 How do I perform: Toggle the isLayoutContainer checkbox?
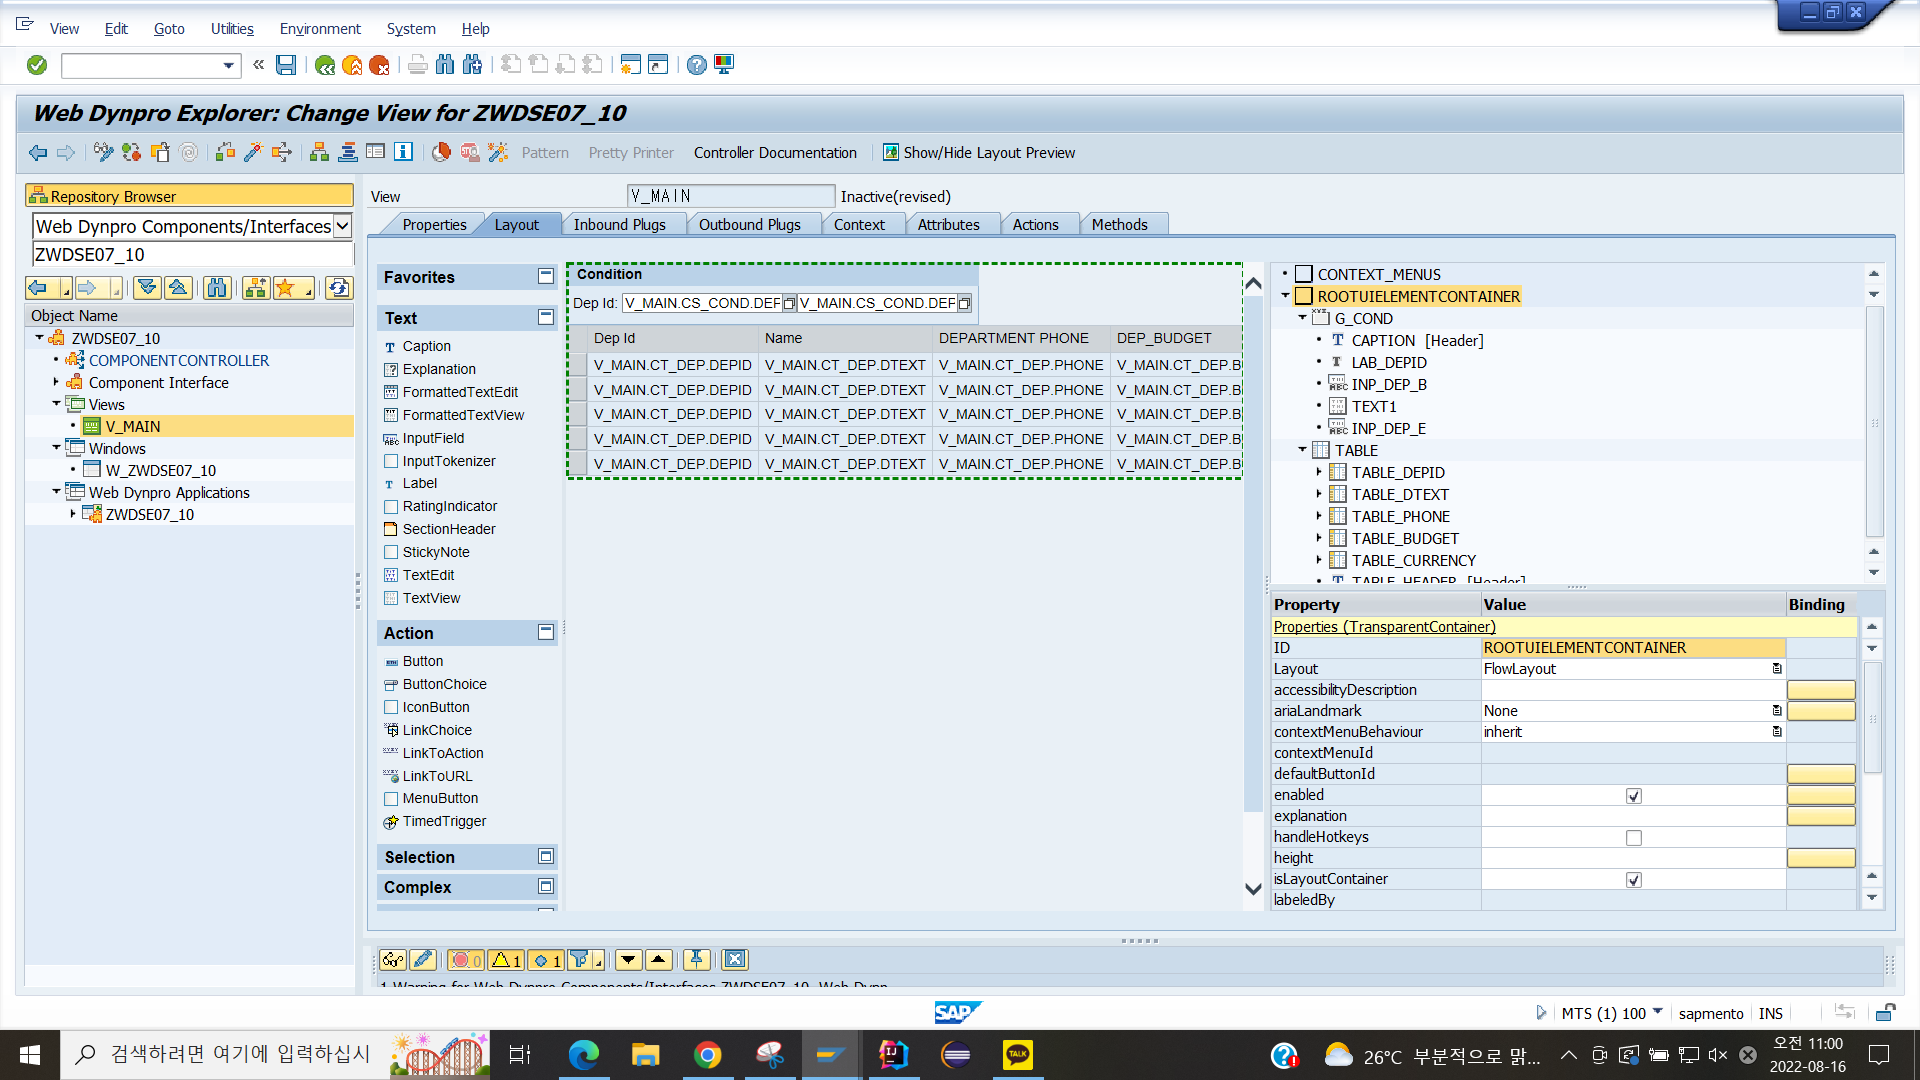point(1633,880)
